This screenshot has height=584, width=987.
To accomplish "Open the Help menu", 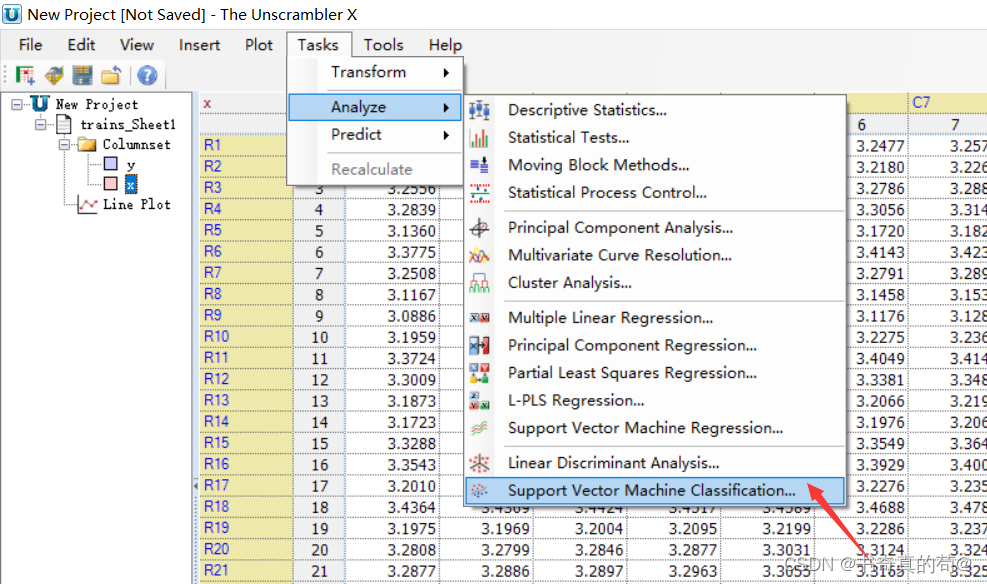I will point(446,45).
